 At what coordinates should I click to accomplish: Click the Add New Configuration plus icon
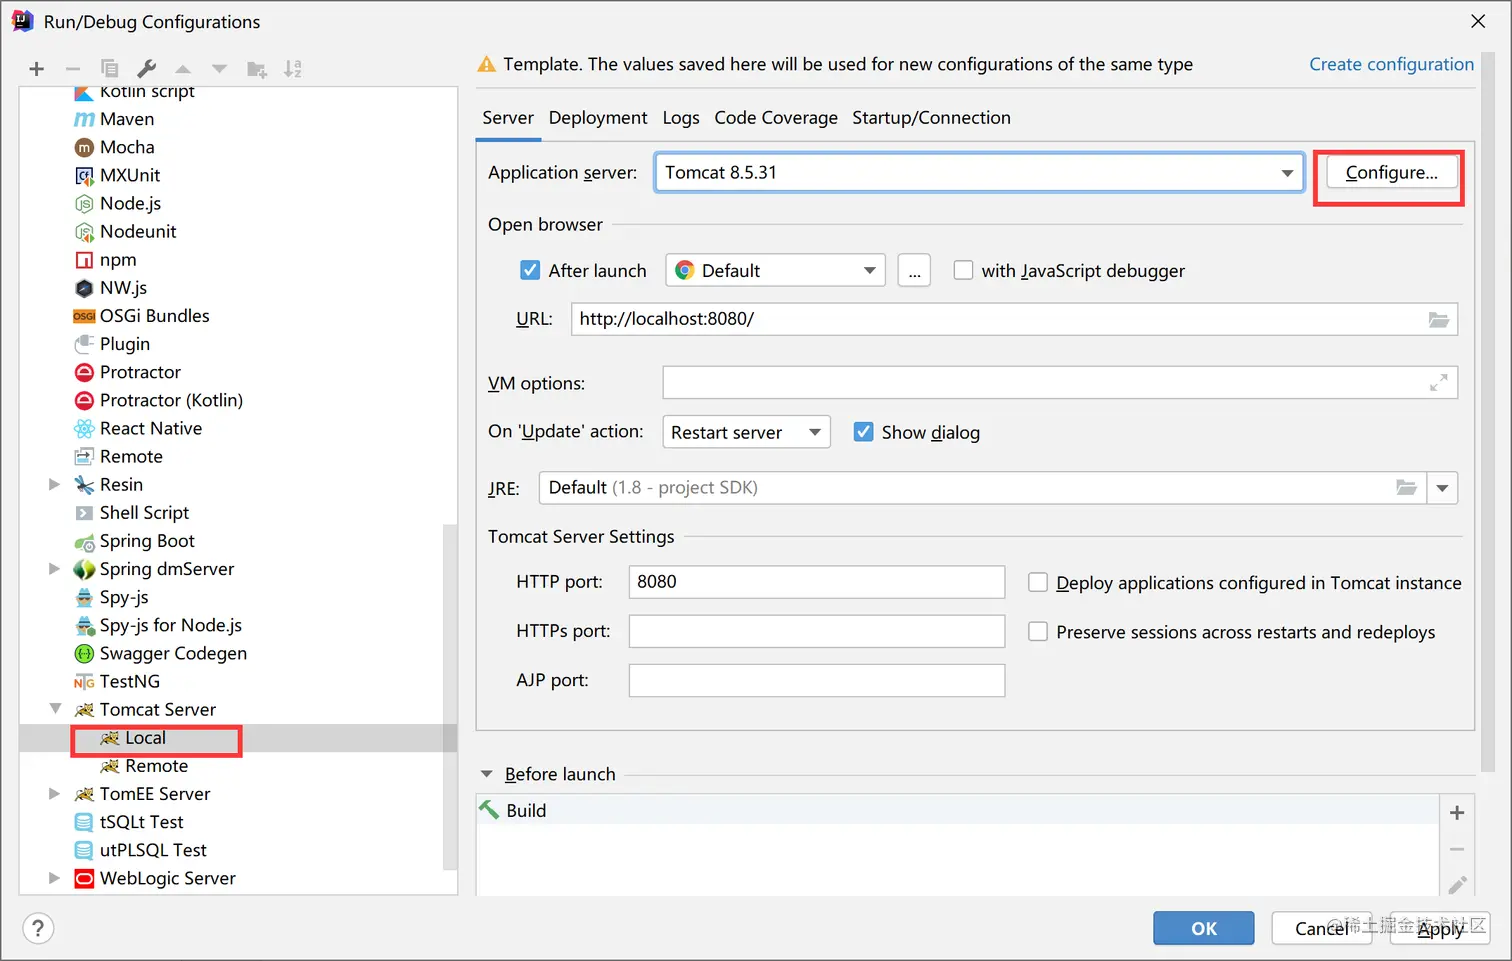tap(37, 69)
